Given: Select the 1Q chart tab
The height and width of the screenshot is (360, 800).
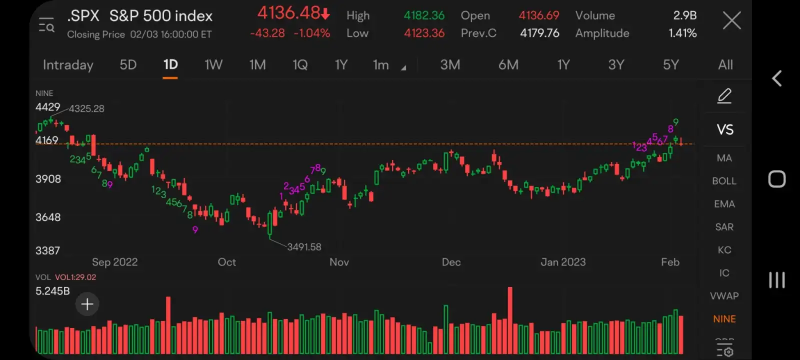Looking at the screenshot, I should pos(300,65).
